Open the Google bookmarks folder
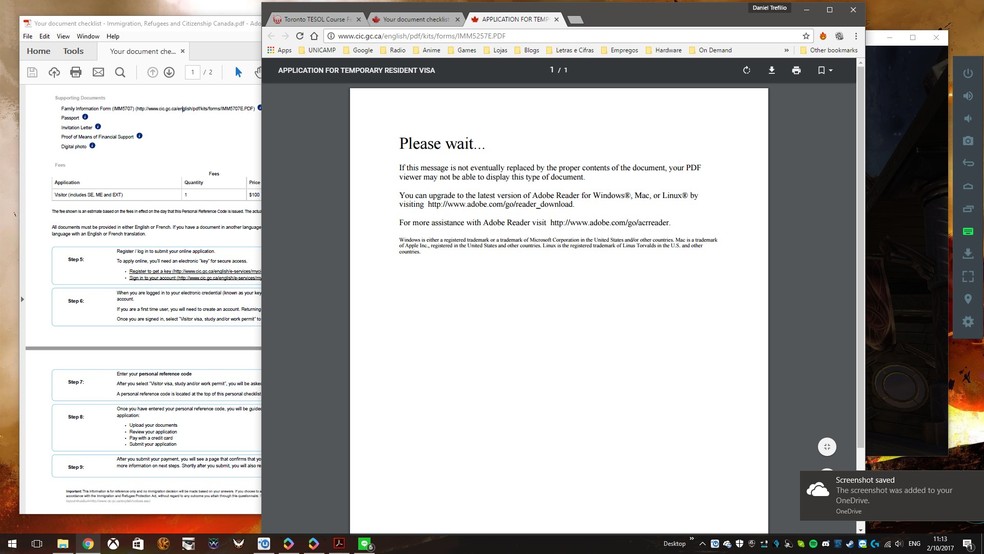The width and height of the screenshot is (984, 554). click(358, 50)
